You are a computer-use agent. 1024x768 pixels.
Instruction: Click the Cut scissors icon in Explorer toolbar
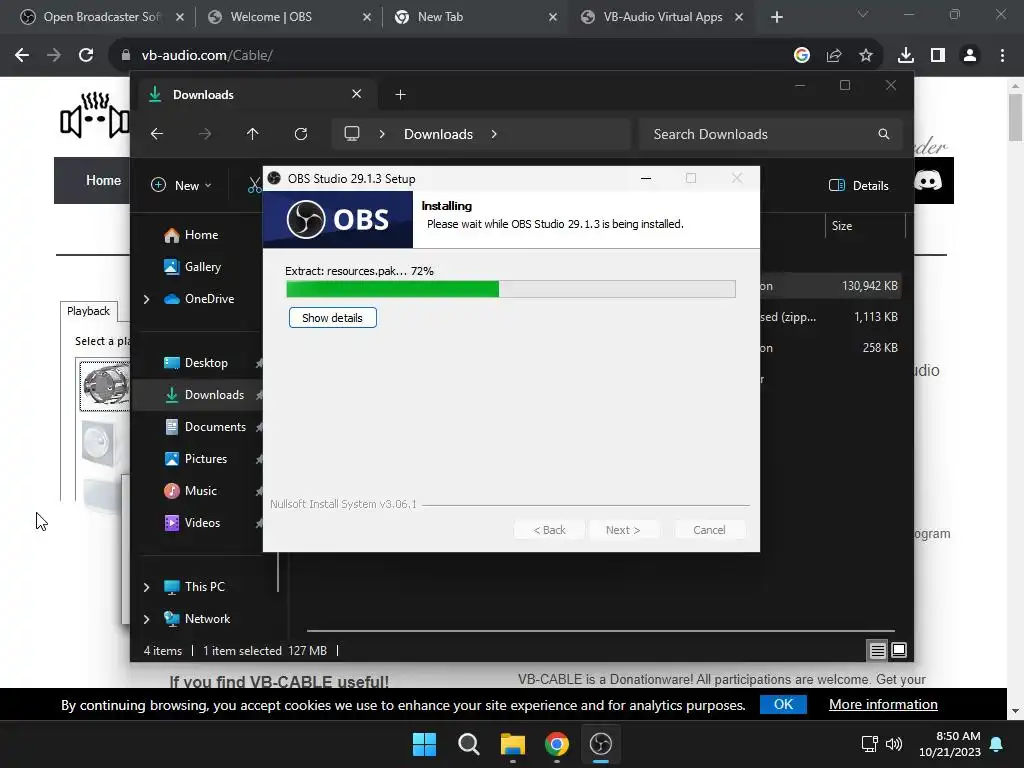point(254,185)
